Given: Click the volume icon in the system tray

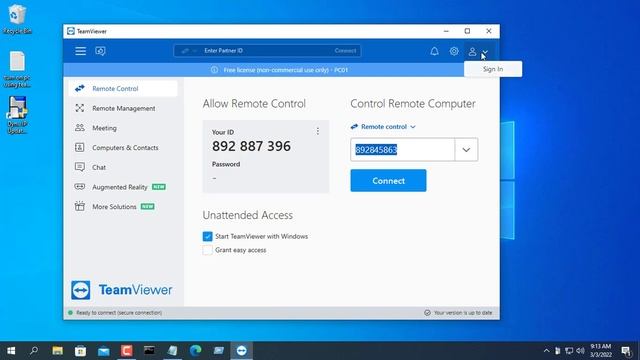Looking at the screenshot, I should click(x=580, y=351).
